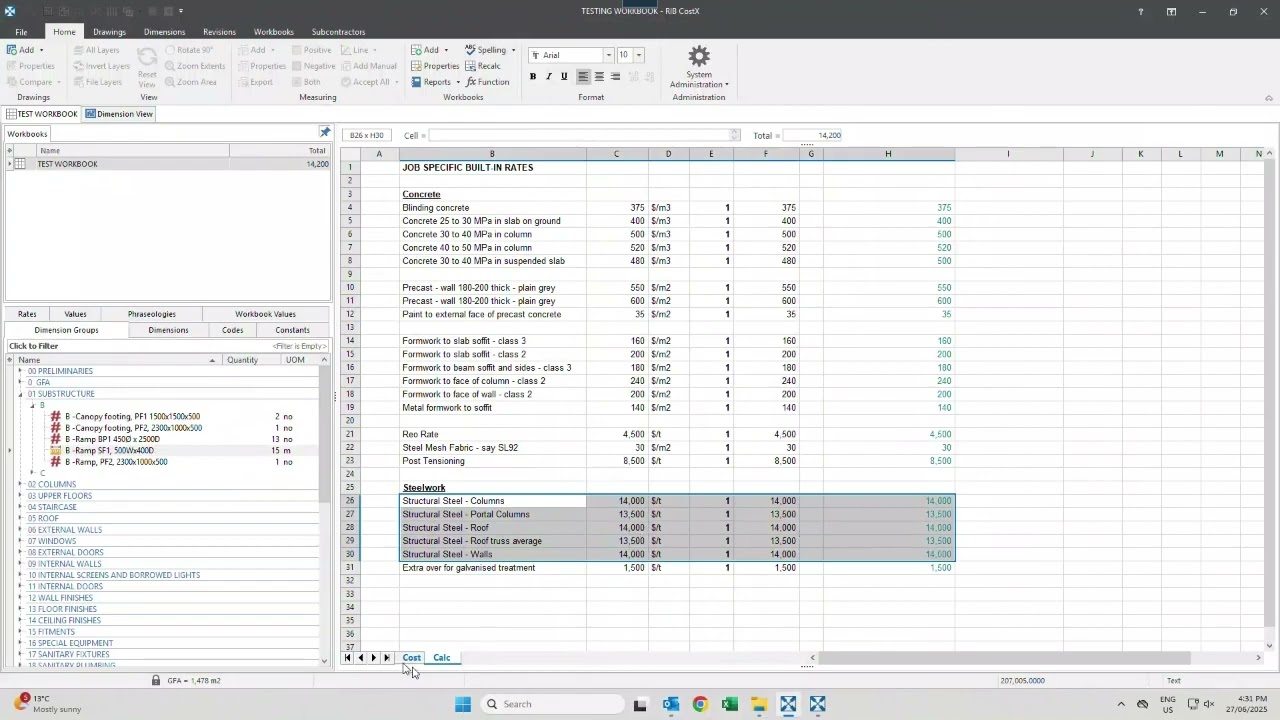
Task: Center-align the cell text
Action: [599, 77]
